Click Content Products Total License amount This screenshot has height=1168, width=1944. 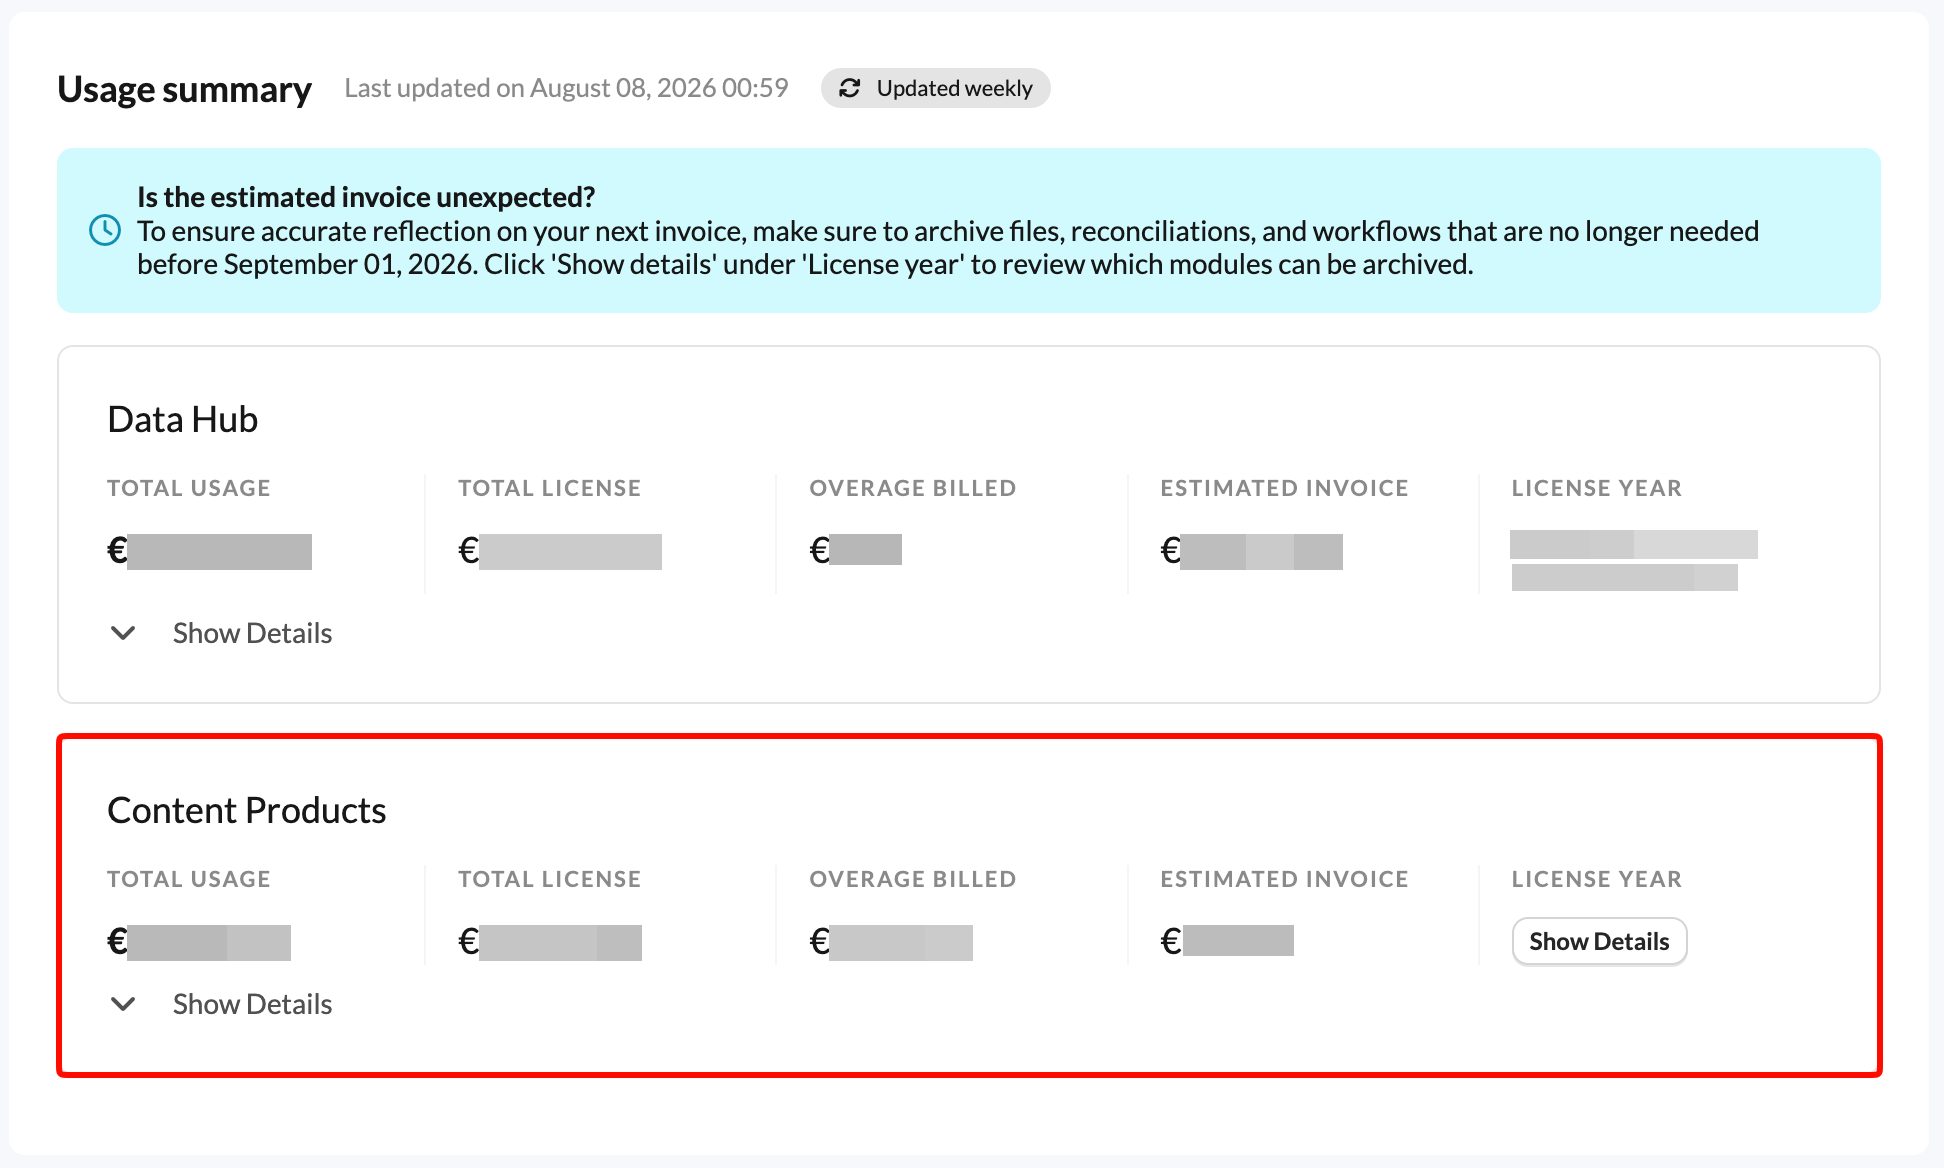pyautogui.click(x=550, y=942)
